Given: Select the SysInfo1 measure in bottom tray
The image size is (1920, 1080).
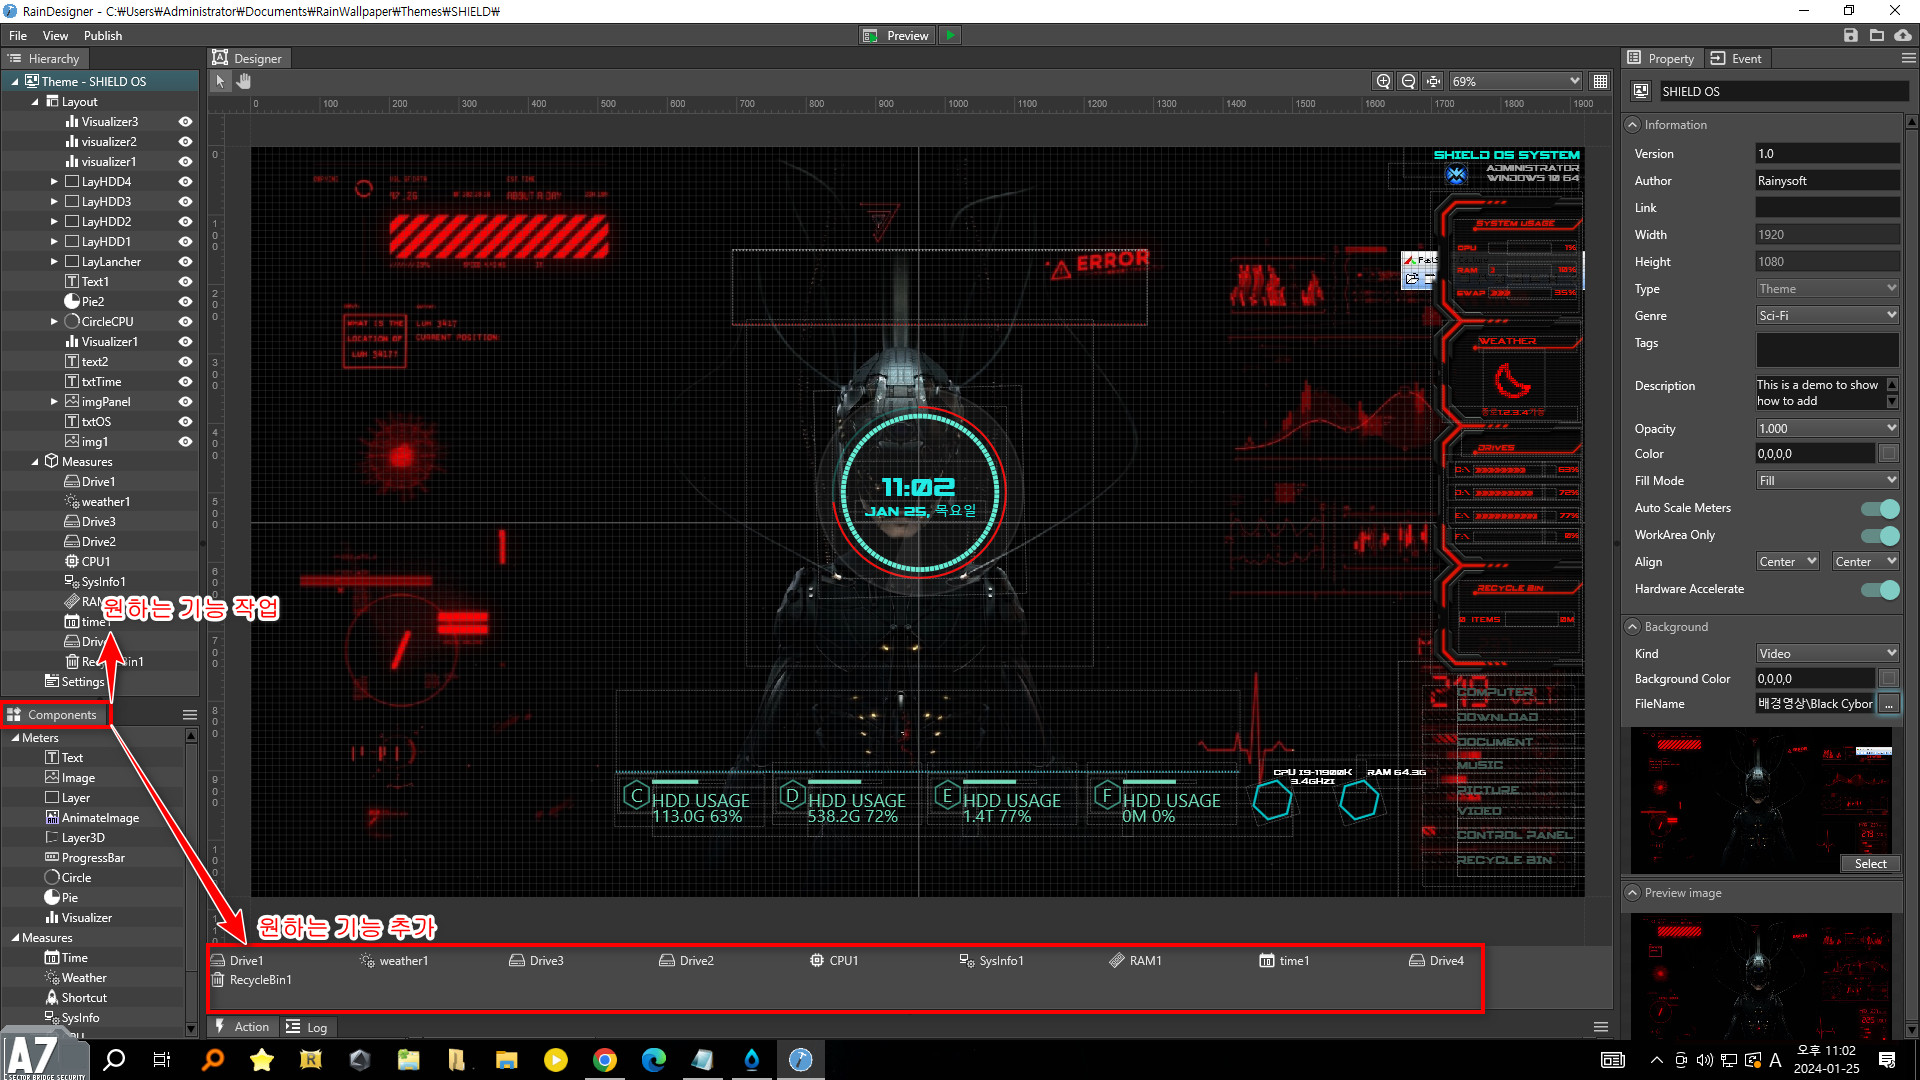Looking at the screenshot, I should pos(991,960).
